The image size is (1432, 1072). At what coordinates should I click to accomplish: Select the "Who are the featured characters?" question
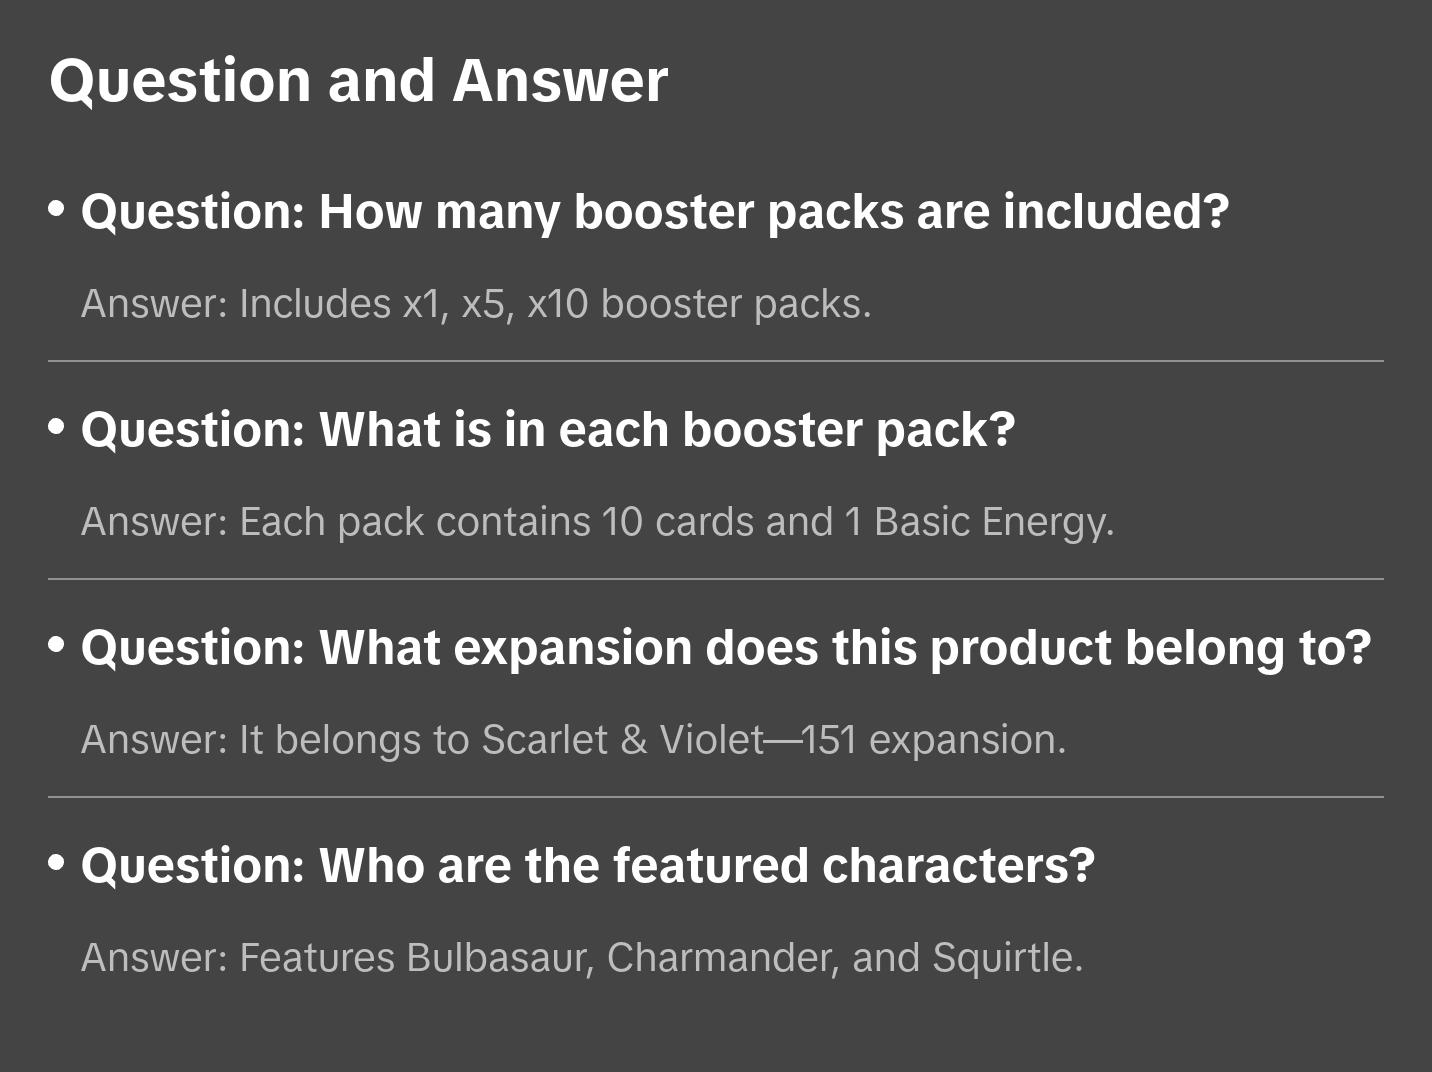(587, 866)
